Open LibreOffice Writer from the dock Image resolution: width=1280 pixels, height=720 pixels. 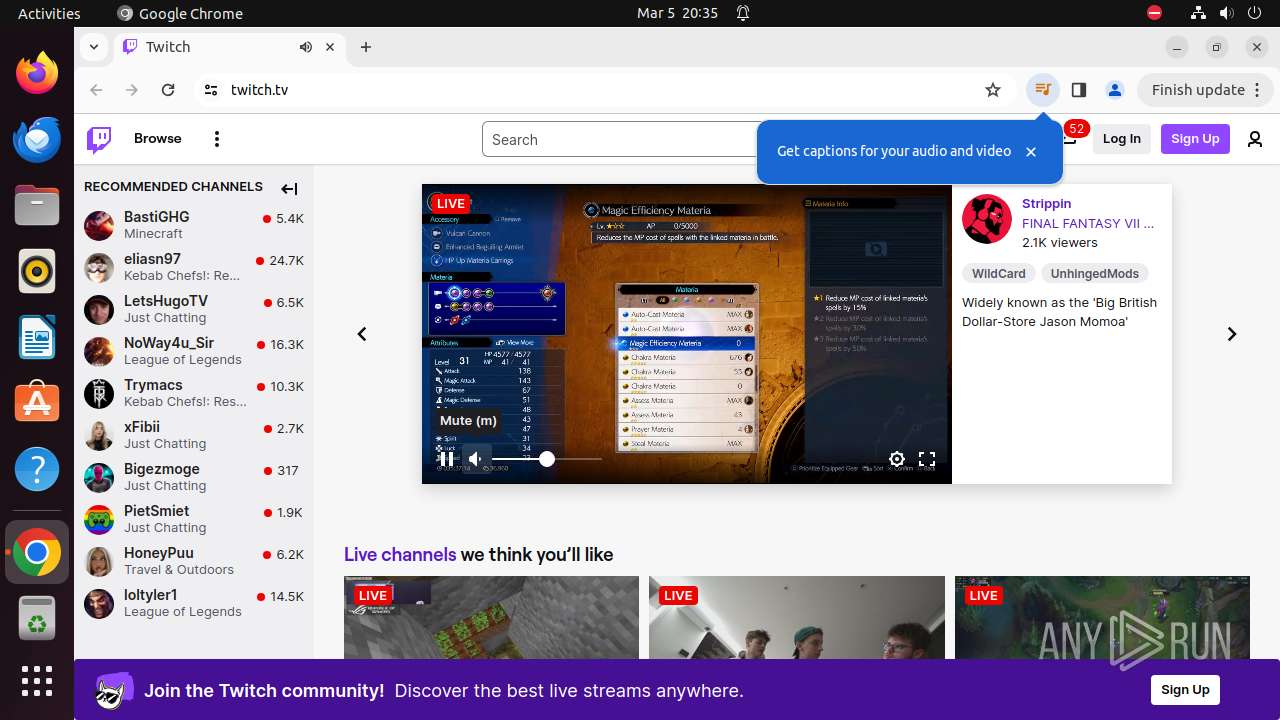(37, 337)
